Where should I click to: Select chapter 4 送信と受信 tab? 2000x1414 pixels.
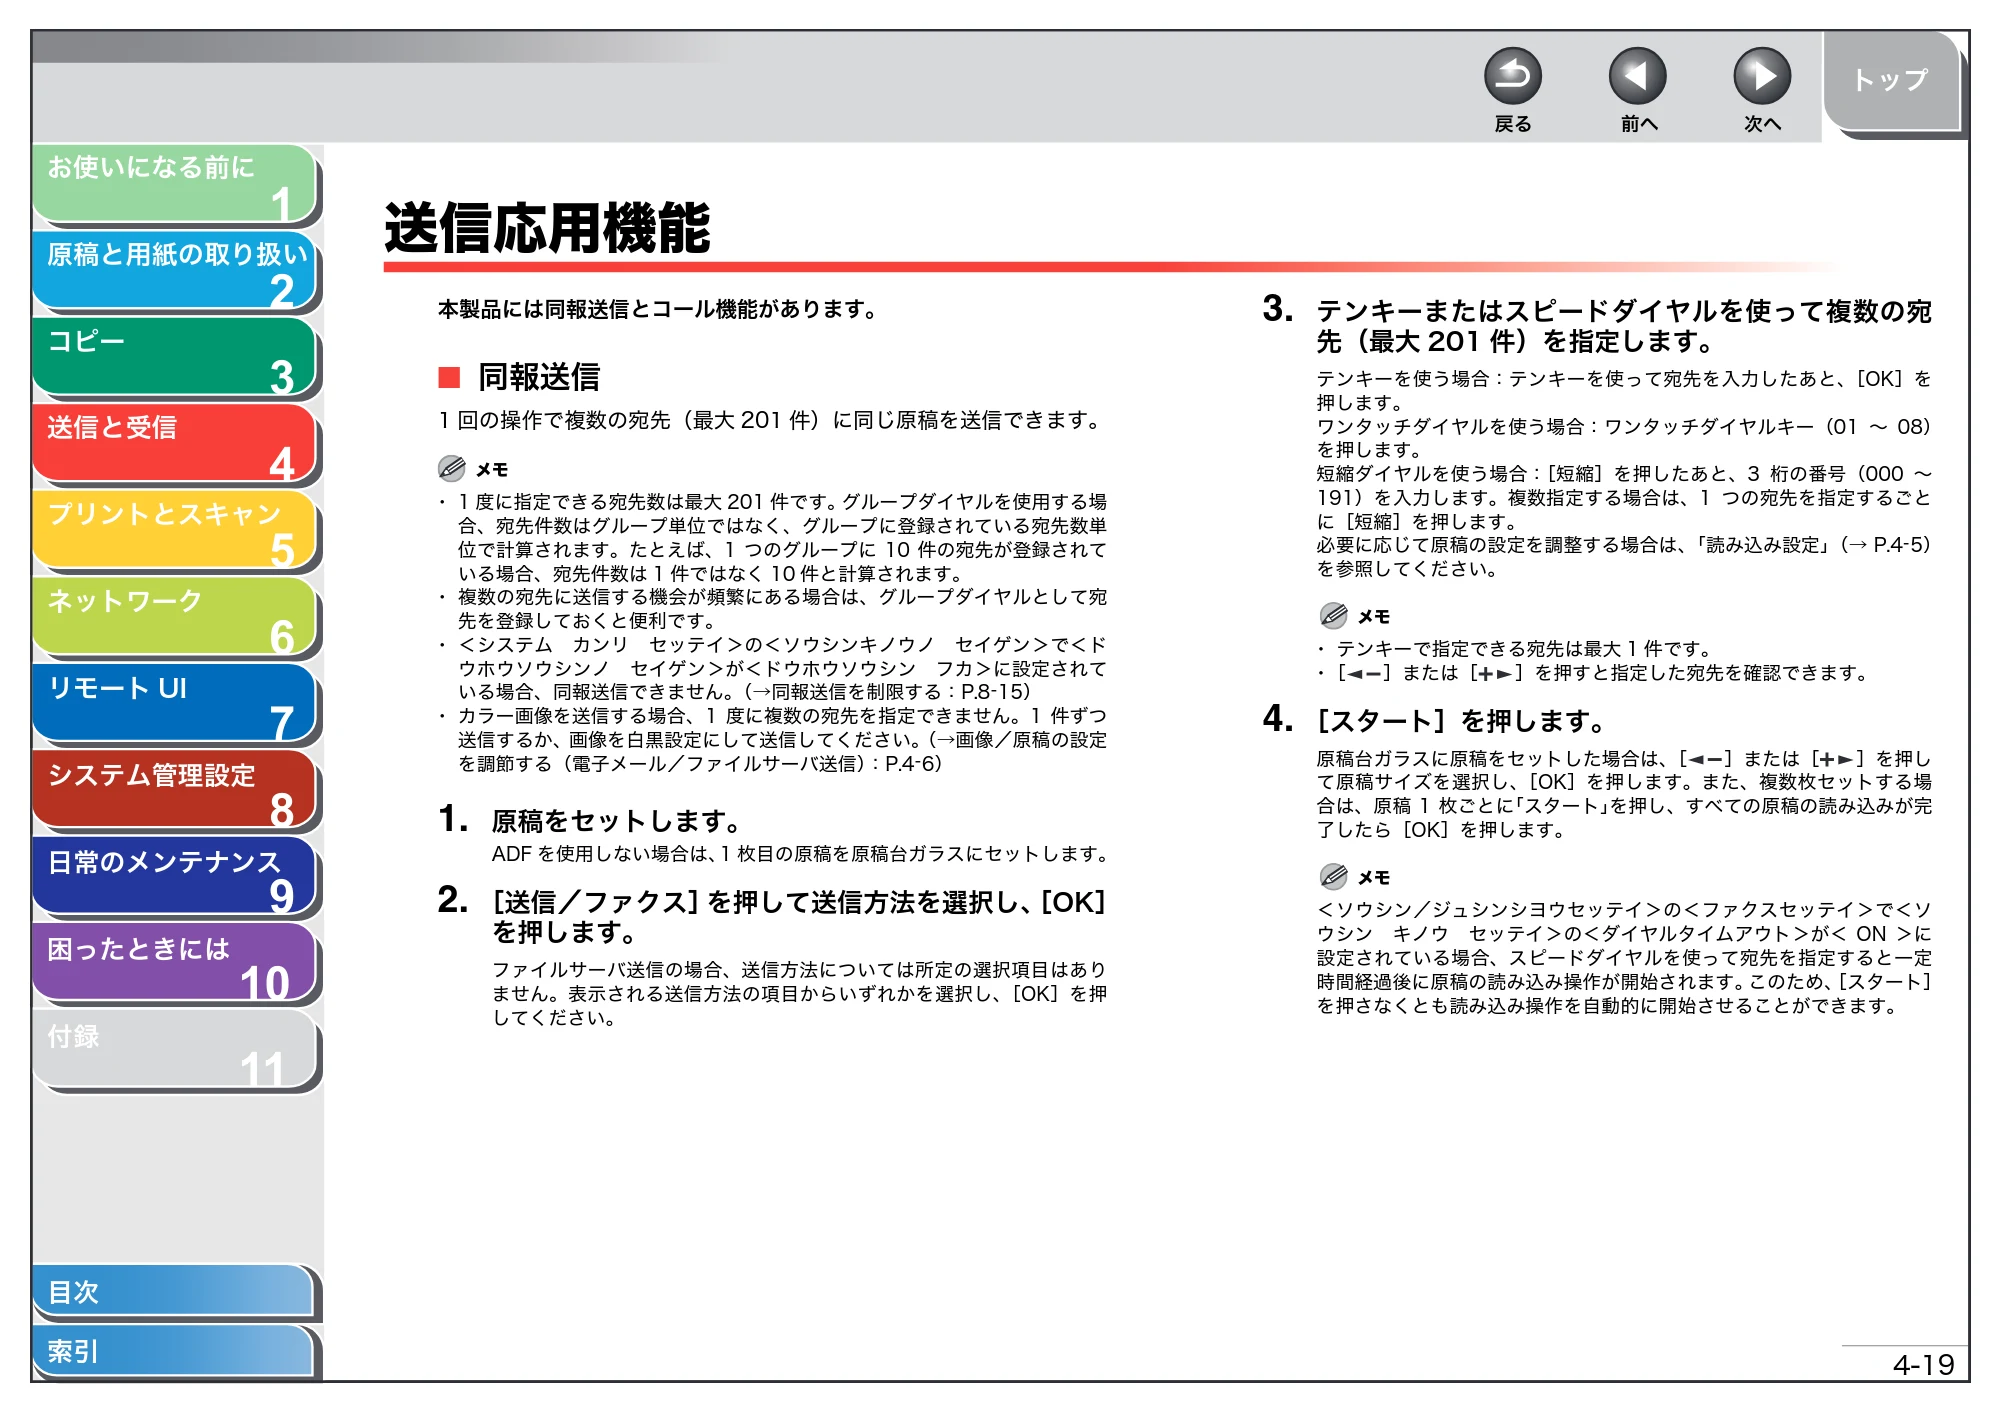(x=174, y=444)
